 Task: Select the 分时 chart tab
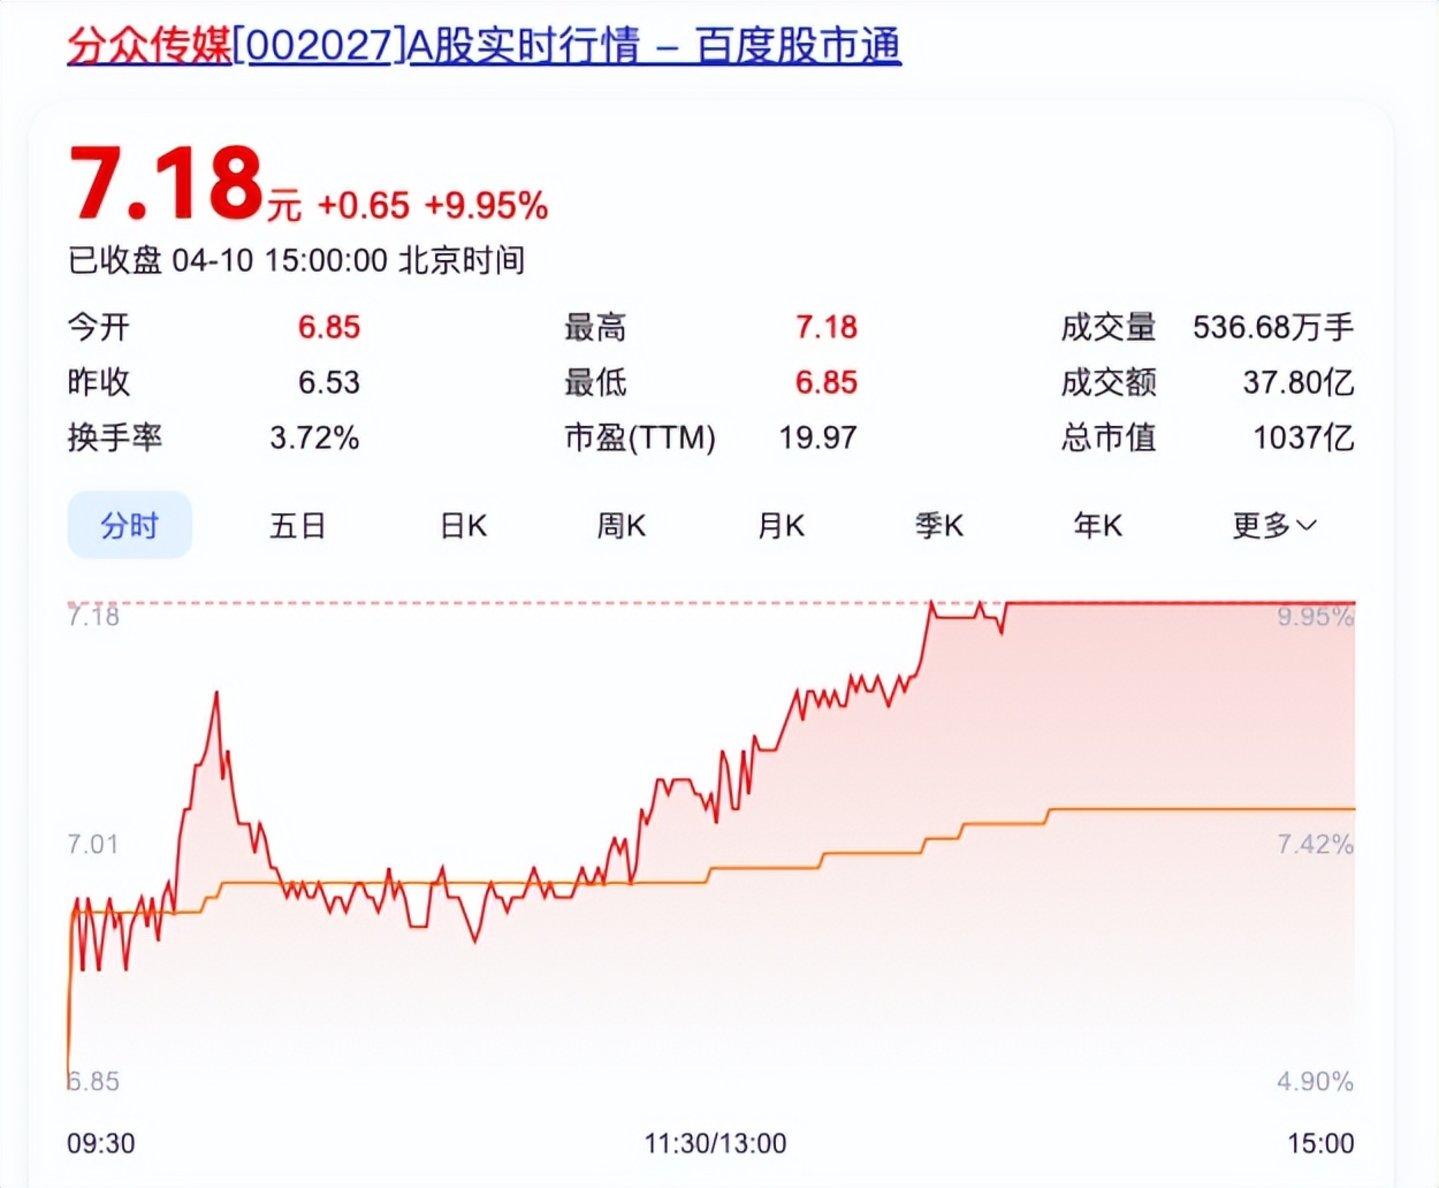pos(129,525)
